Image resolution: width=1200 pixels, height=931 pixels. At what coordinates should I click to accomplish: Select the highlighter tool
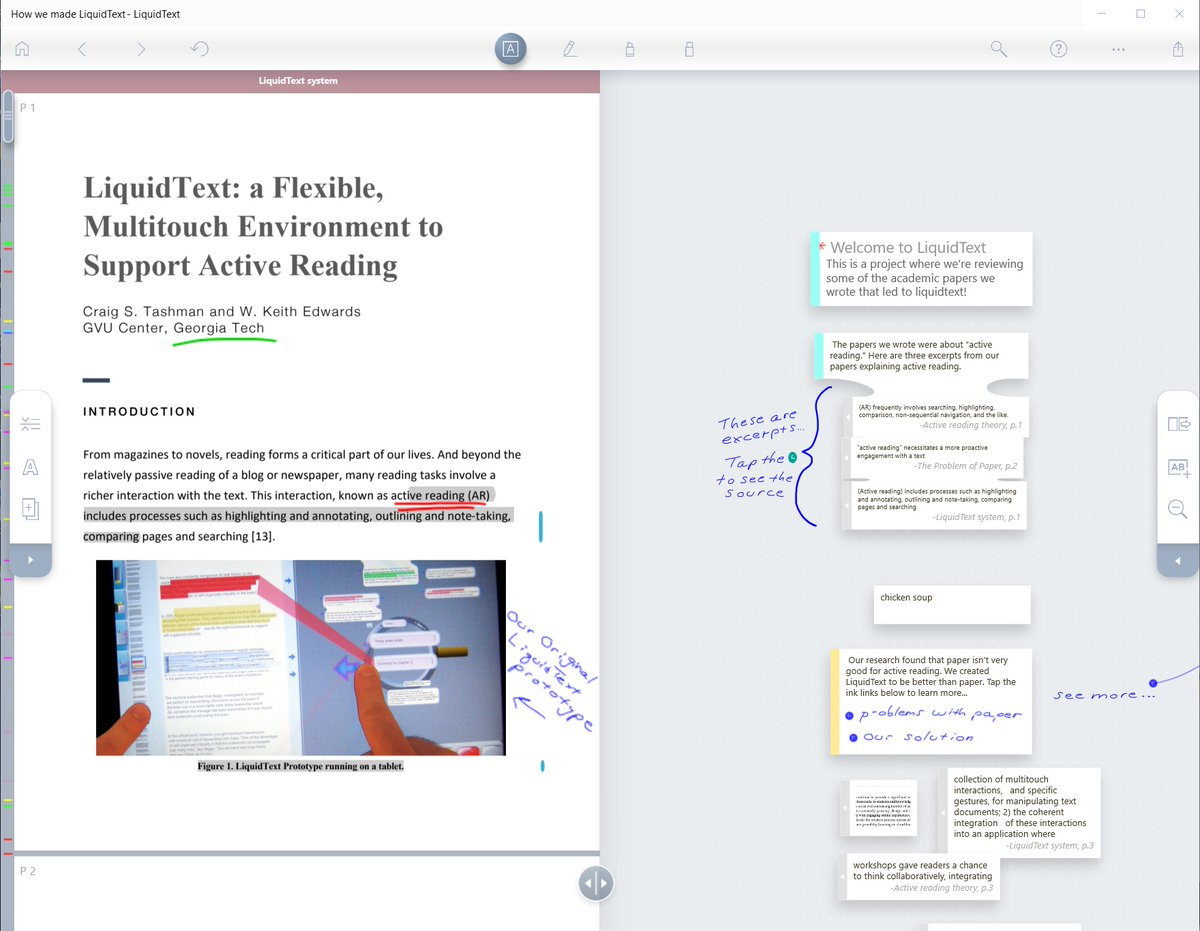tap(629, 49)
